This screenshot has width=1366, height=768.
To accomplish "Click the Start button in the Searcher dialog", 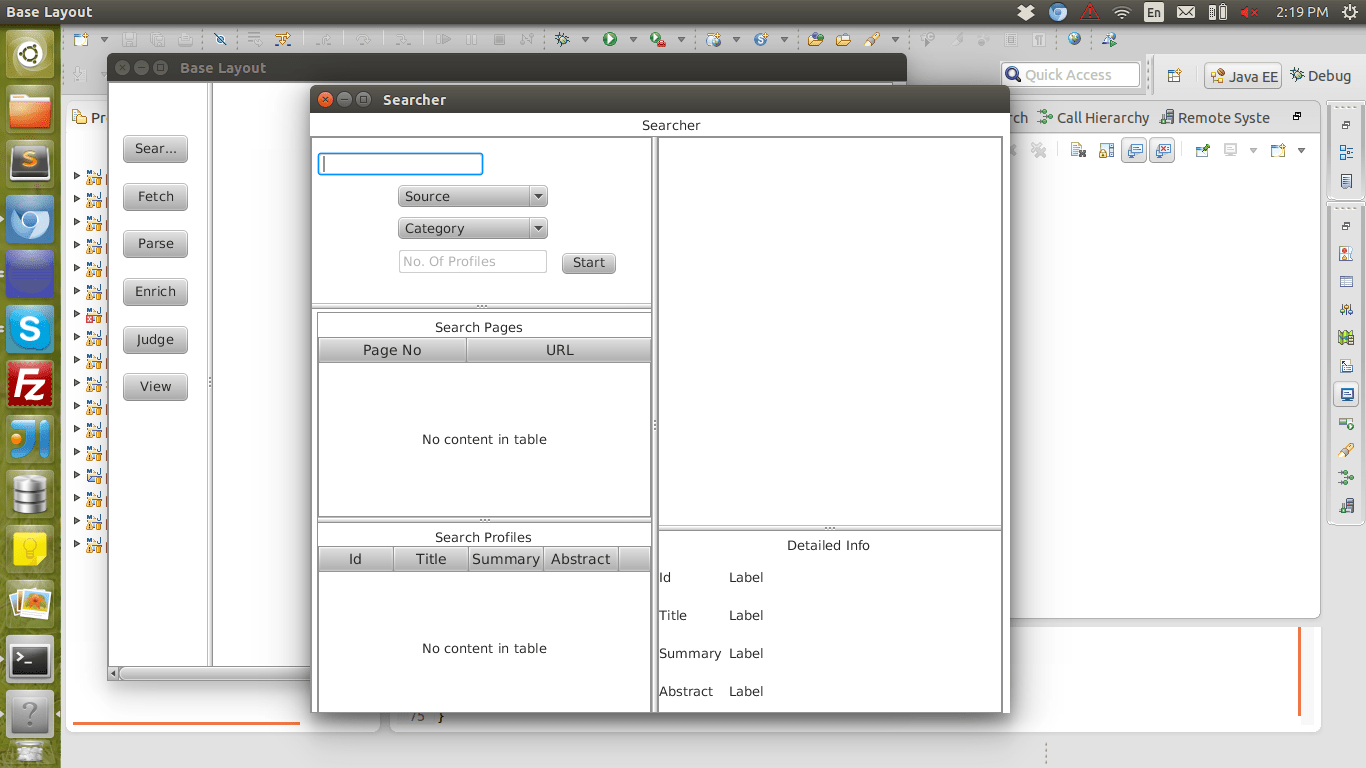I will pos(588,261).
